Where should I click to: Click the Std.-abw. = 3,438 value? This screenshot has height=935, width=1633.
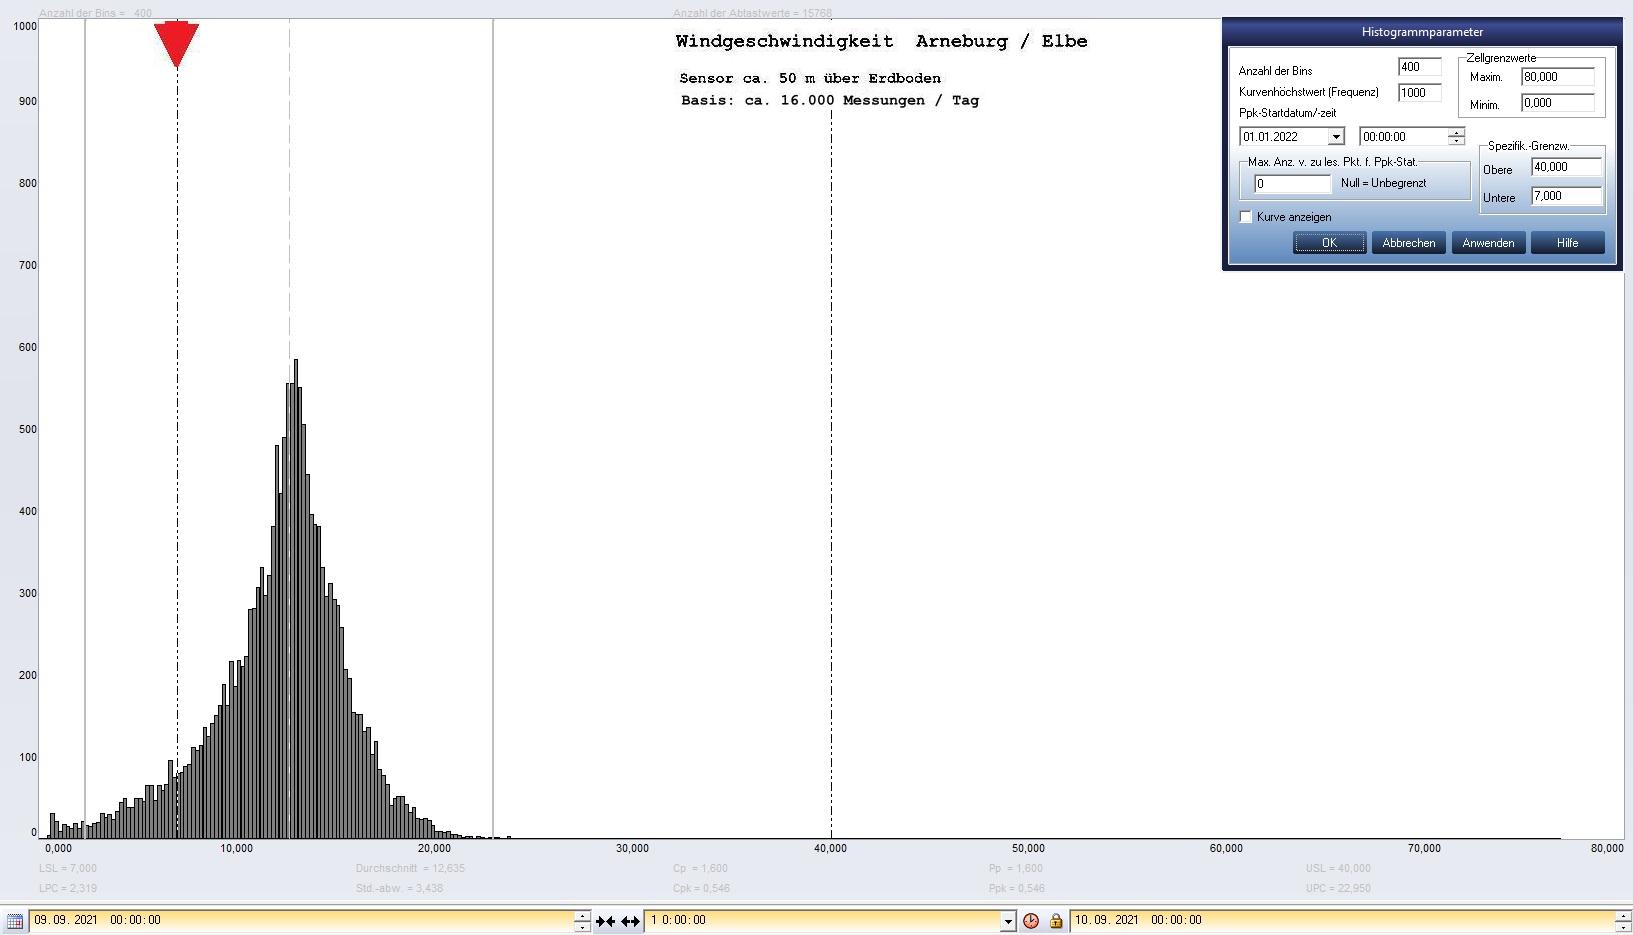399,889
